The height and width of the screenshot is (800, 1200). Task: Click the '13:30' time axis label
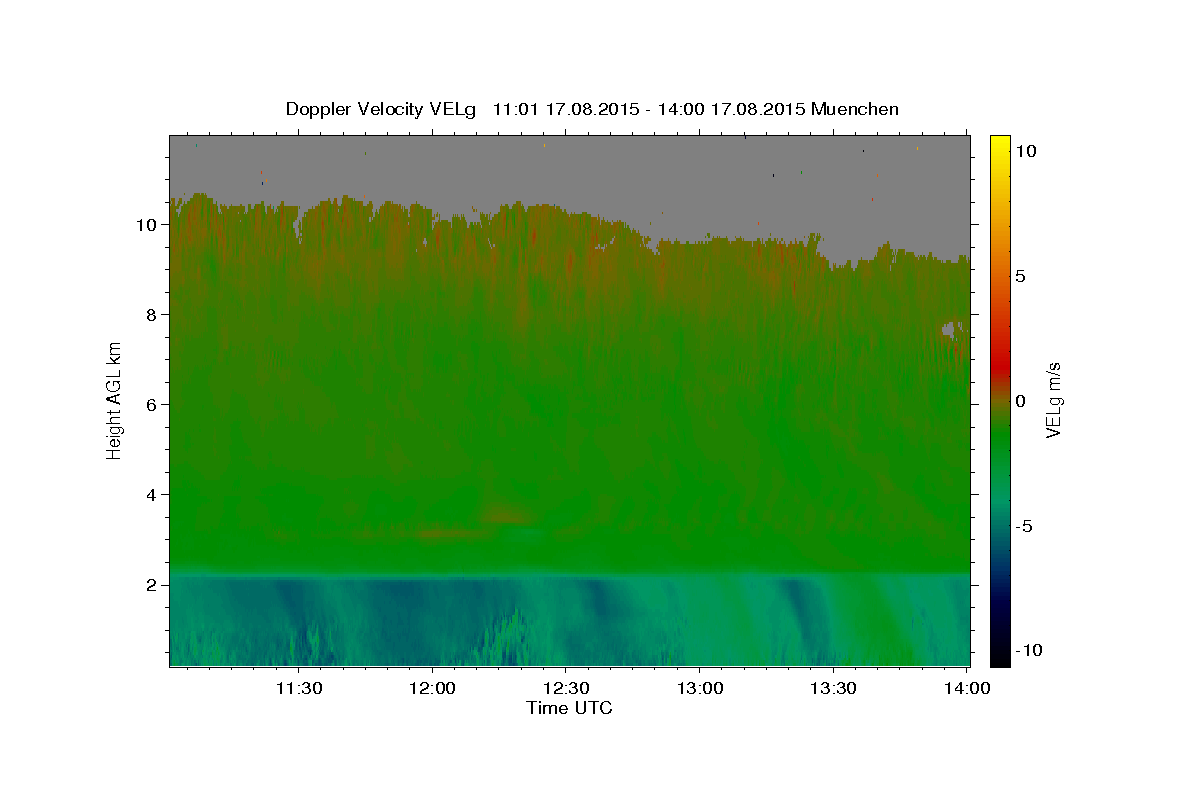(x=832, y=688)
